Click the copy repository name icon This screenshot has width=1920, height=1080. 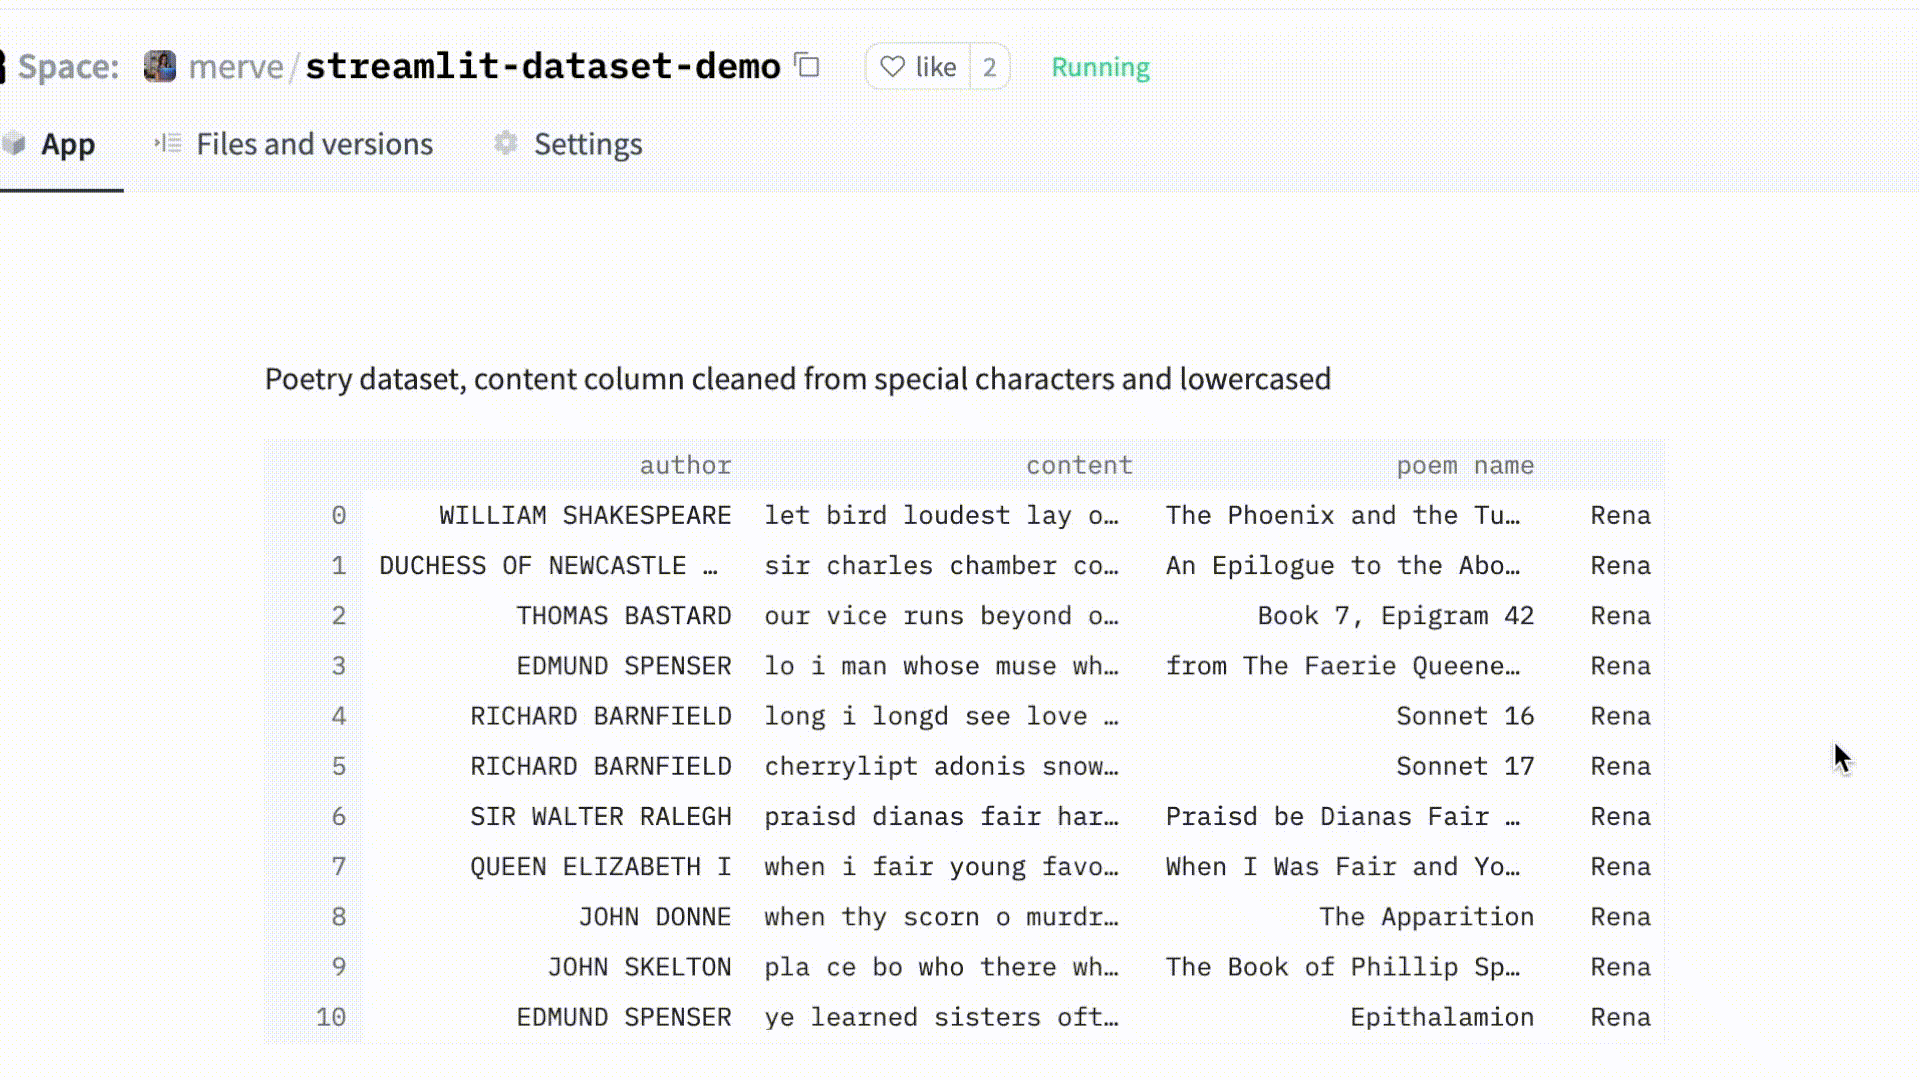(807, 66)
